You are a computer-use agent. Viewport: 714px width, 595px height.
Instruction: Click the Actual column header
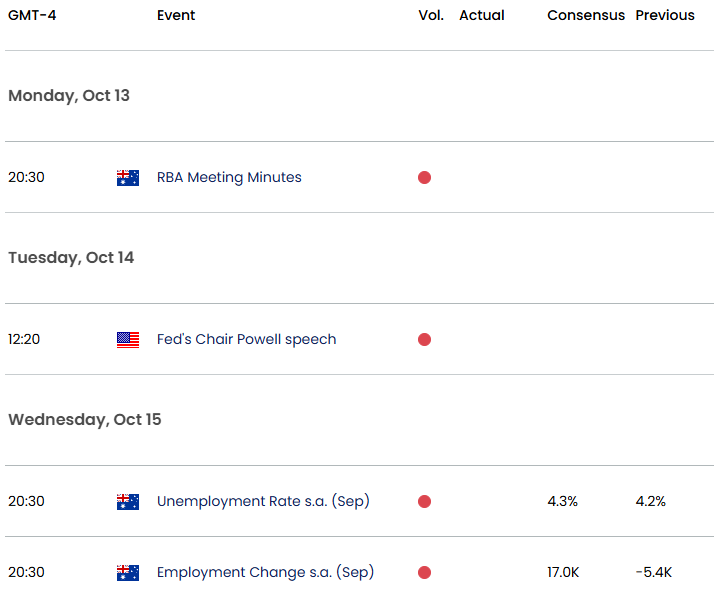coord(482,15)
